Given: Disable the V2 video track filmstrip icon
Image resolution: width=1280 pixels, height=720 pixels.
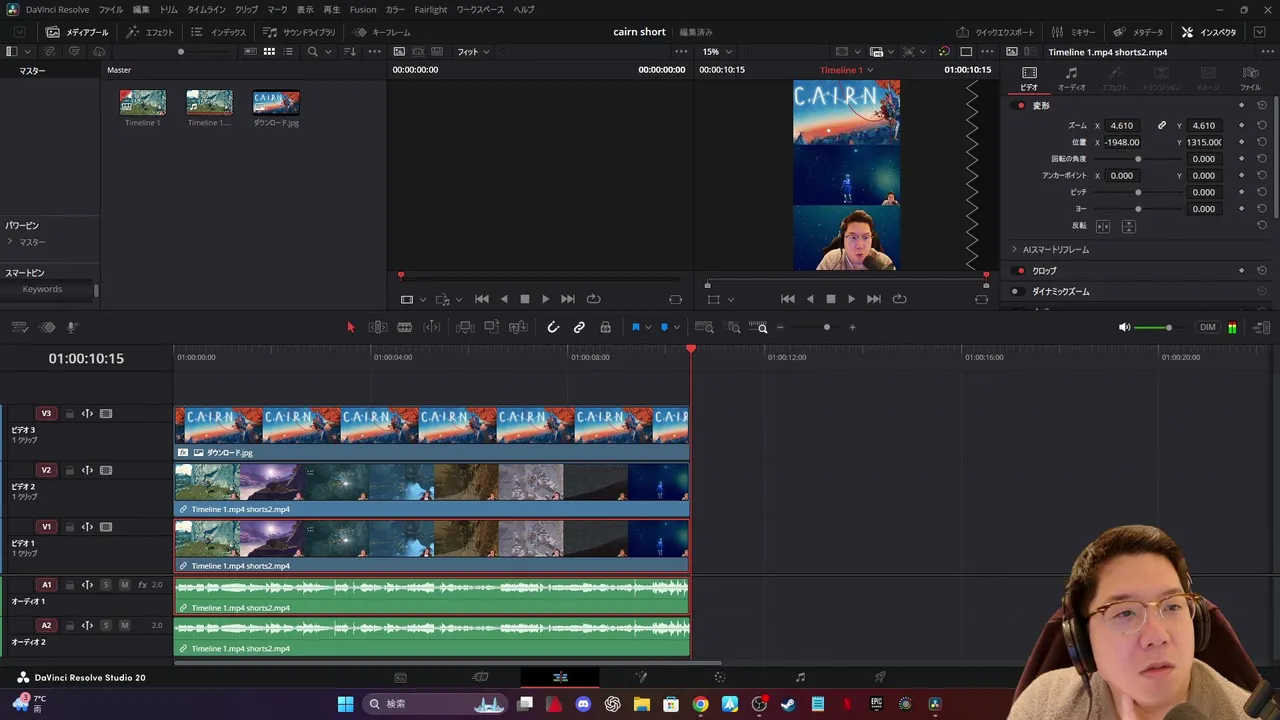Looking at the screenshot, I should coord(106,470).
